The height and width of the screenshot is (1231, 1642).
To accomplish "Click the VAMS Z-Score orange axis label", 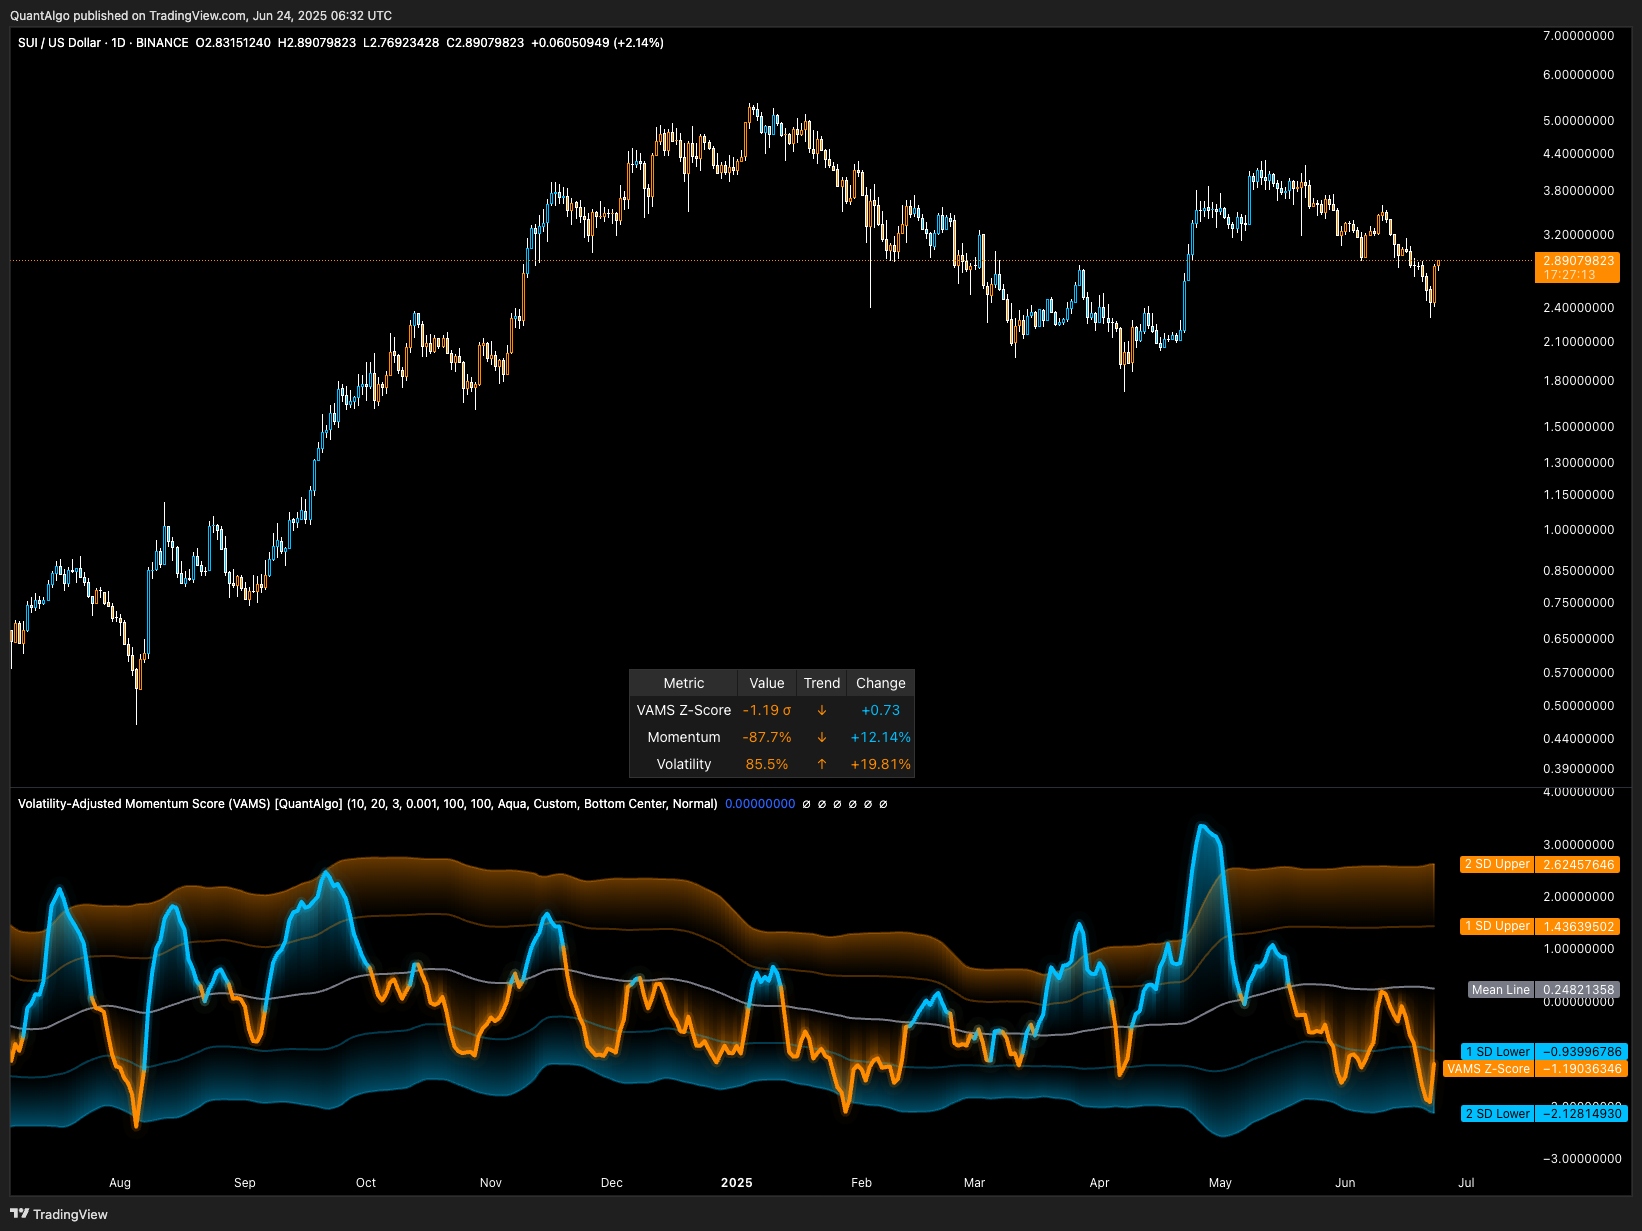I will [x=1488, y=1069].
